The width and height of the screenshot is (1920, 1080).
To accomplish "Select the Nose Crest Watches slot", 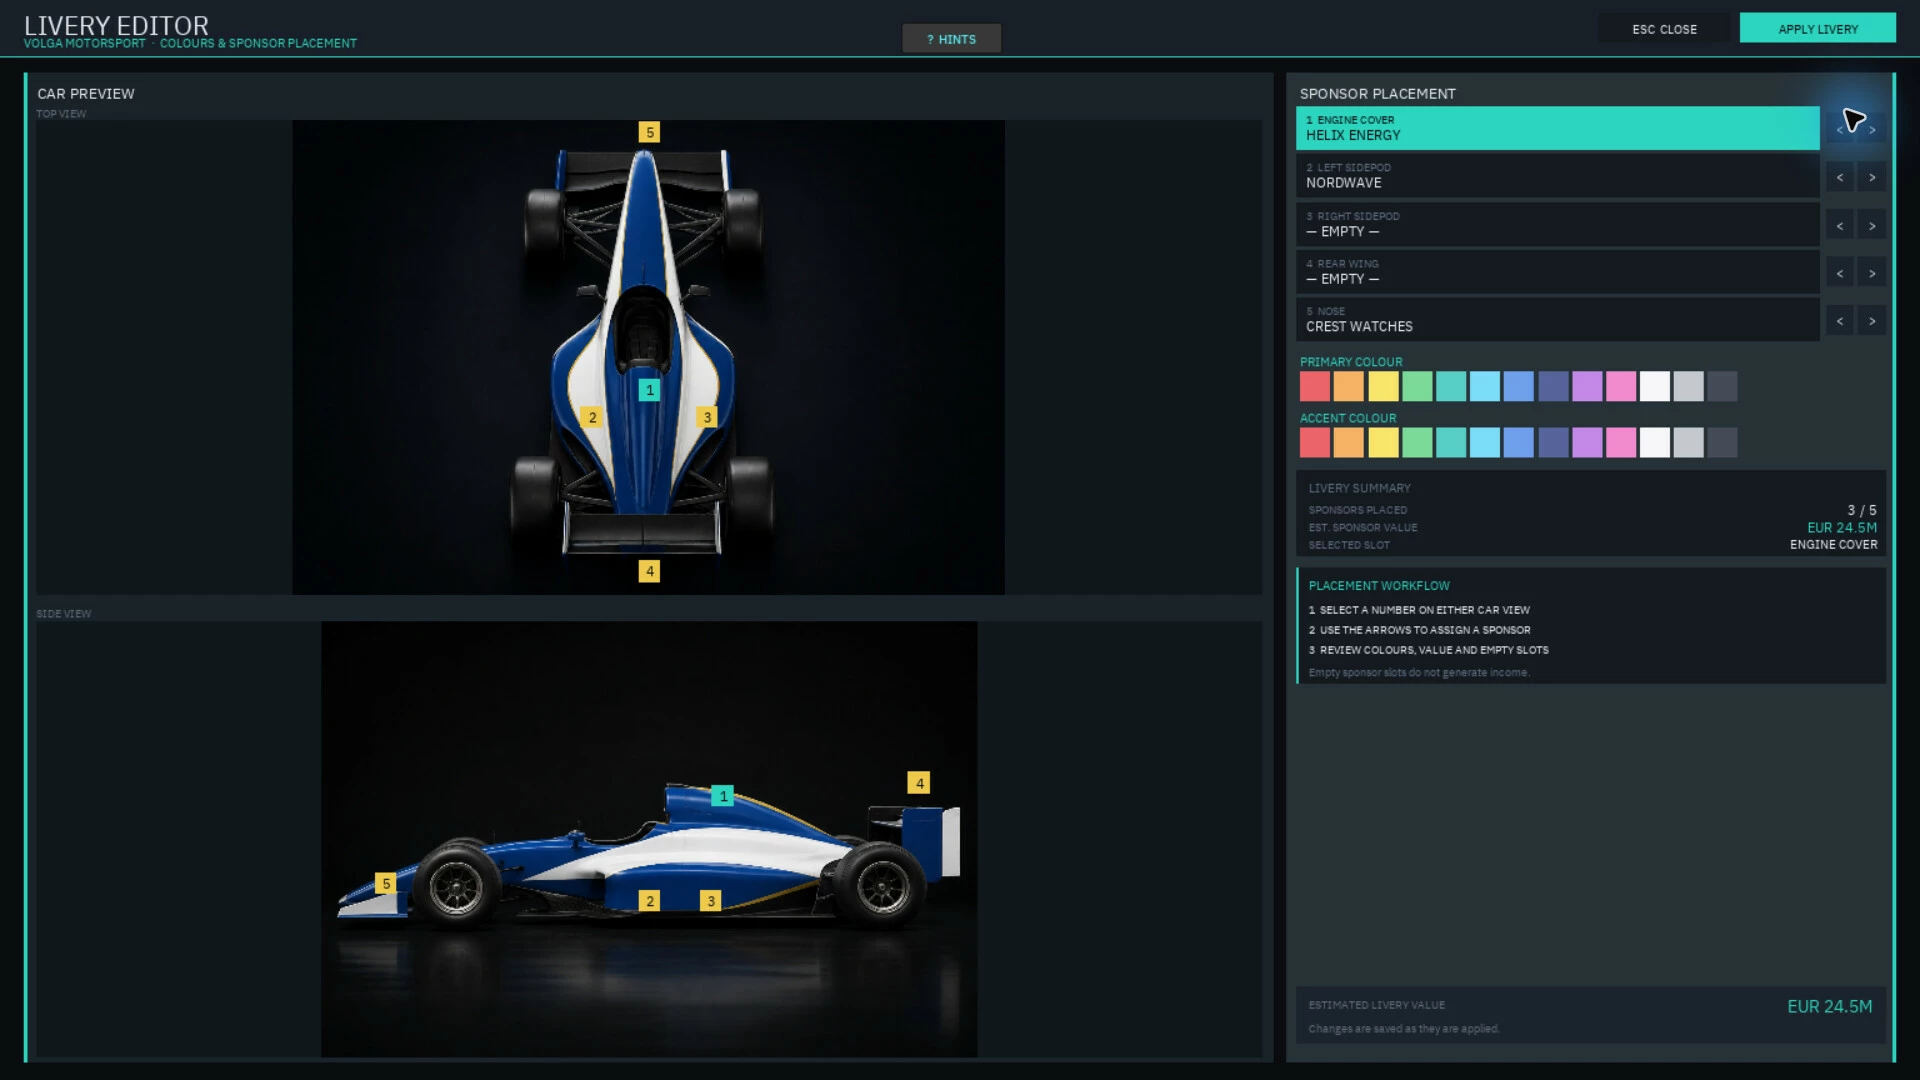I will tap(1557, 320).
